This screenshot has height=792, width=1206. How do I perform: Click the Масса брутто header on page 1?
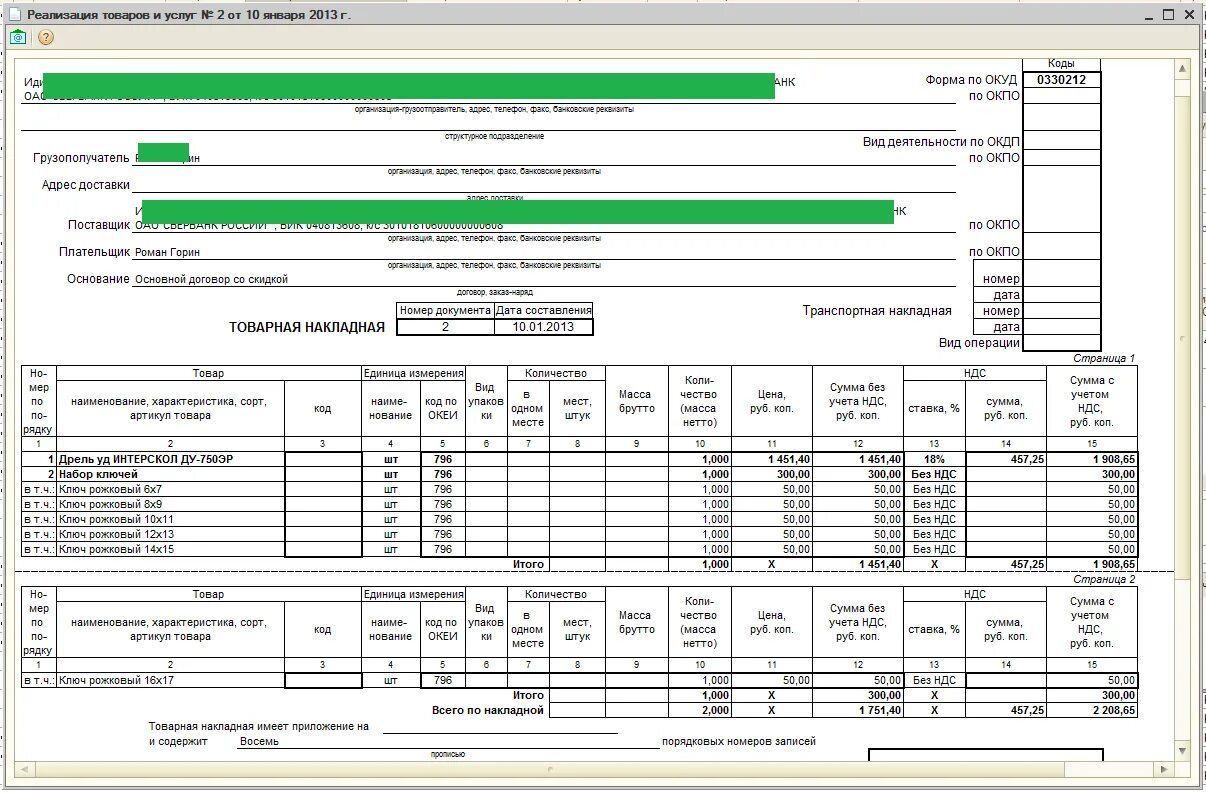click(635, 401)
